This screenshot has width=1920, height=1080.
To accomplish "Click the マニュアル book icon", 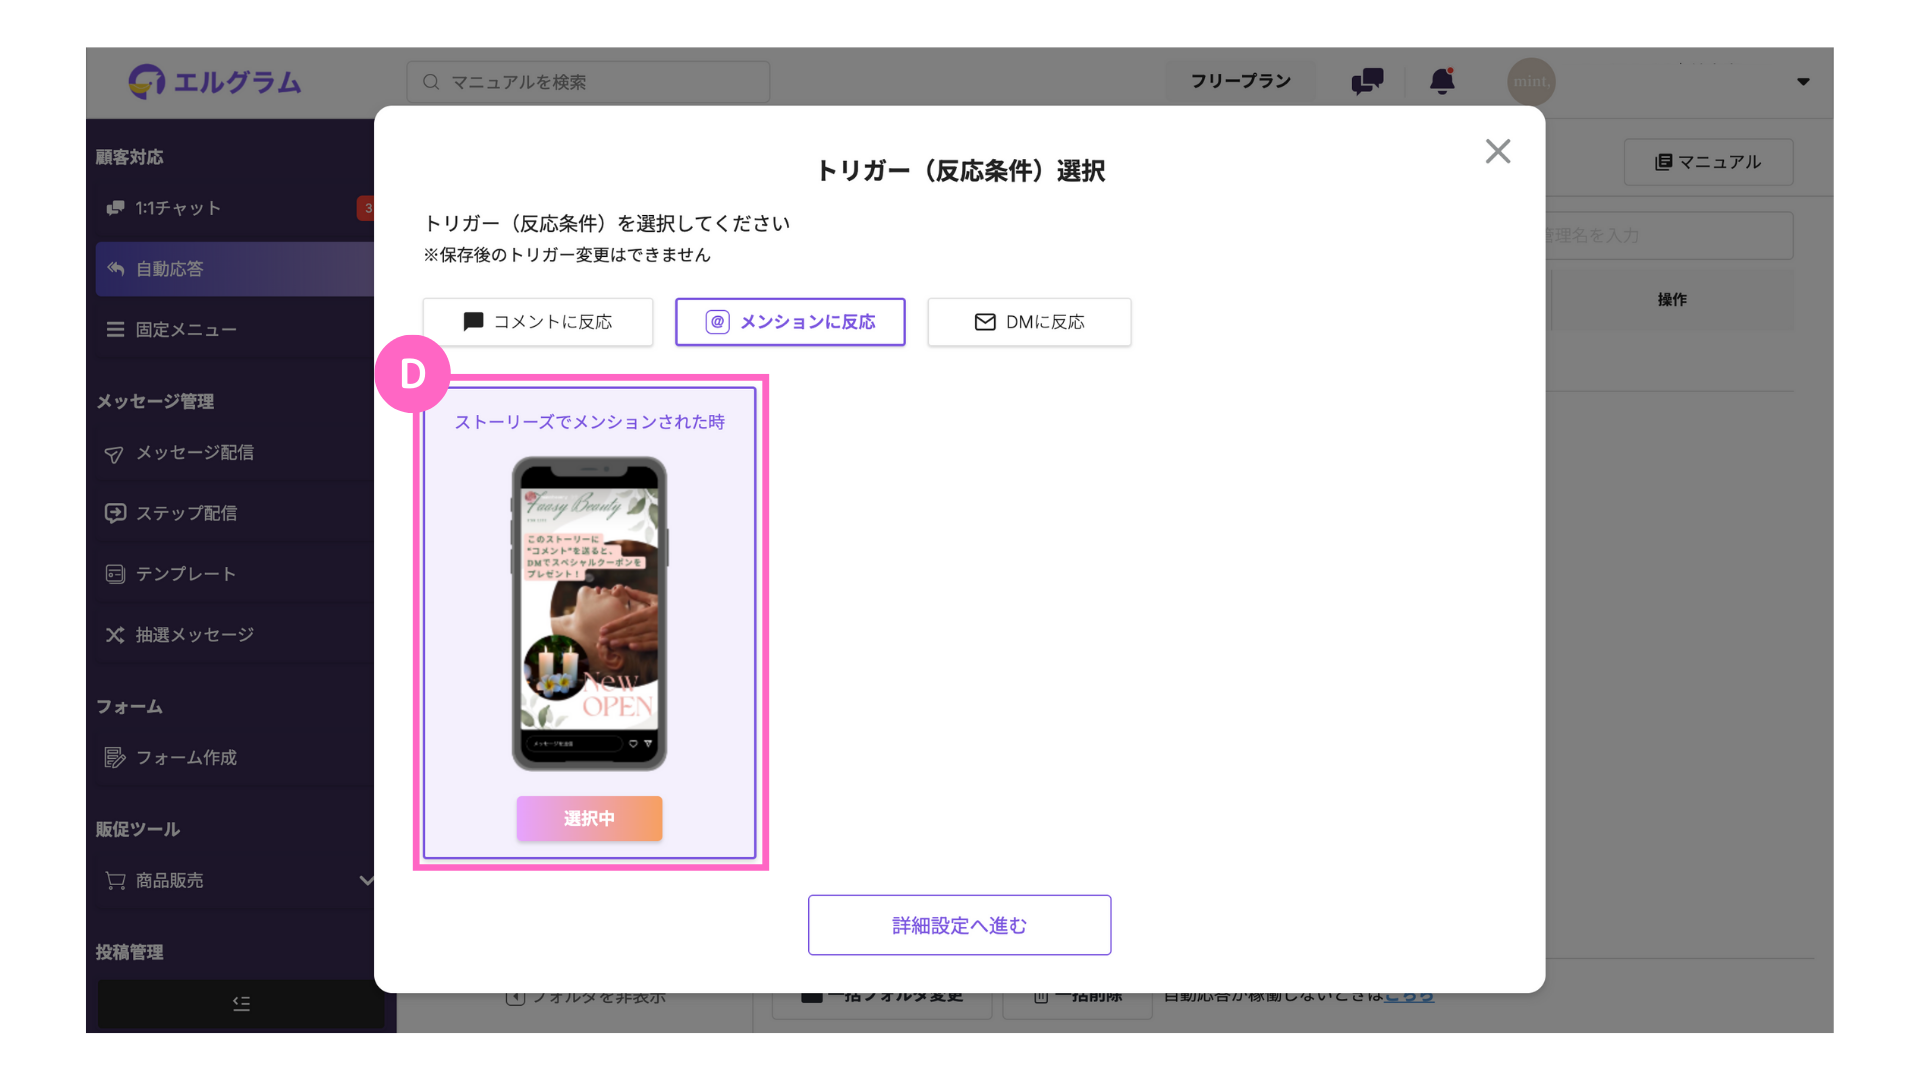I will click(1663, 162).
